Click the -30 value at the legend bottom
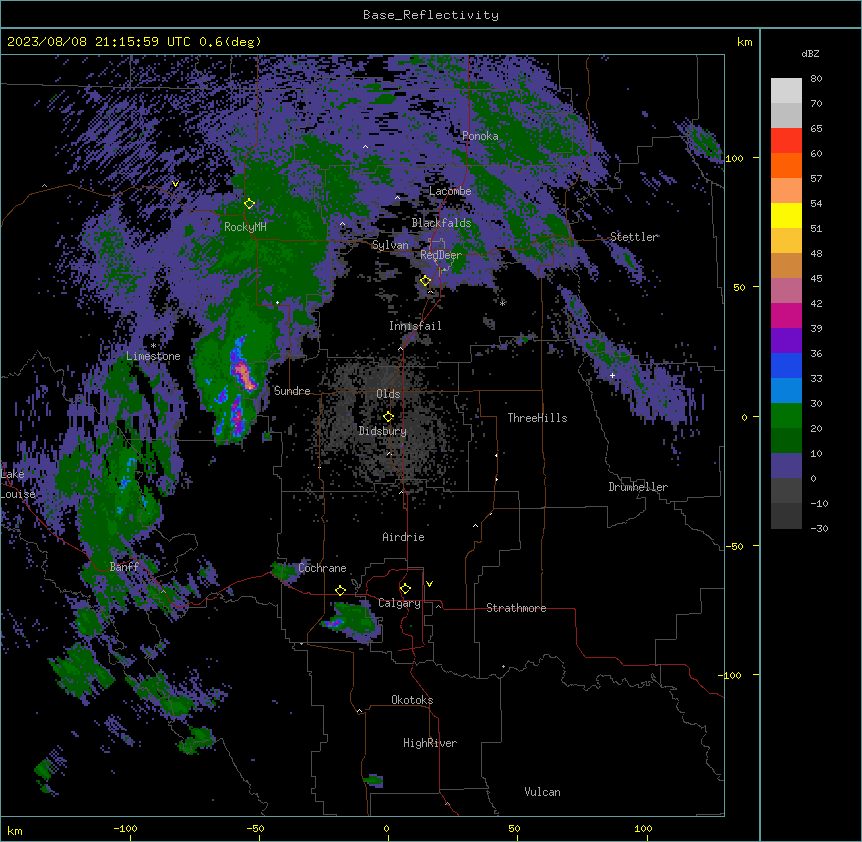This screenshot has width=862, height=842. (819, 529)
